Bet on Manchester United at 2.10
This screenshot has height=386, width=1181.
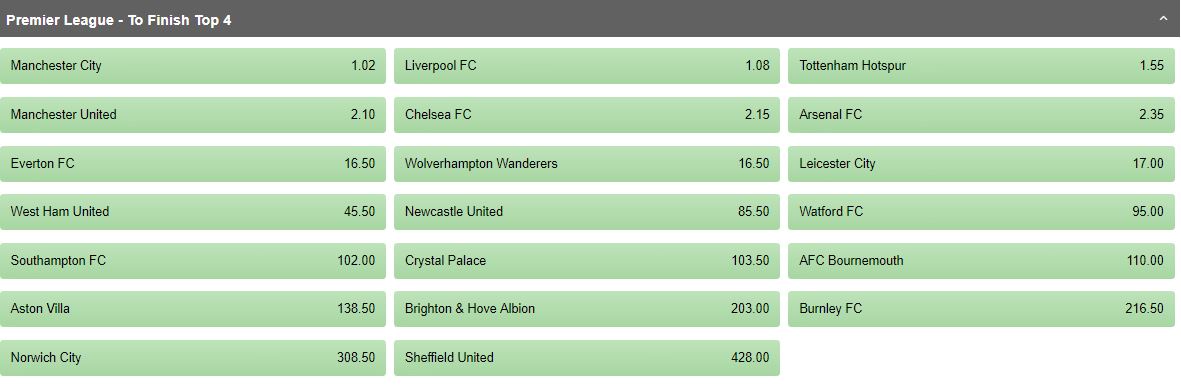193,115
